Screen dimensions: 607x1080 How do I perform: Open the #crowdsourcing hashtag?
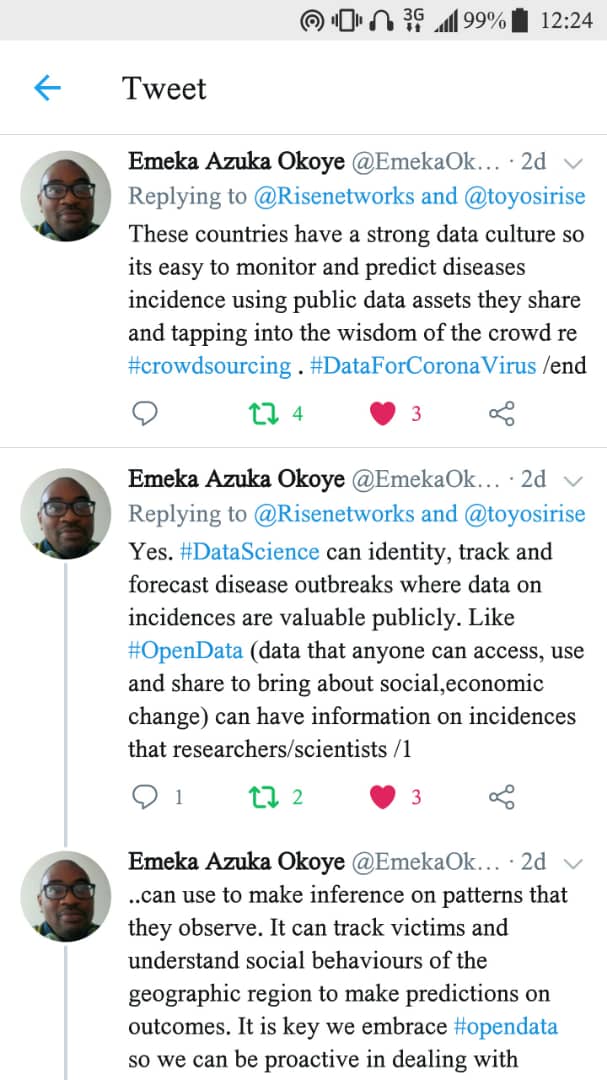click(210, 365)
